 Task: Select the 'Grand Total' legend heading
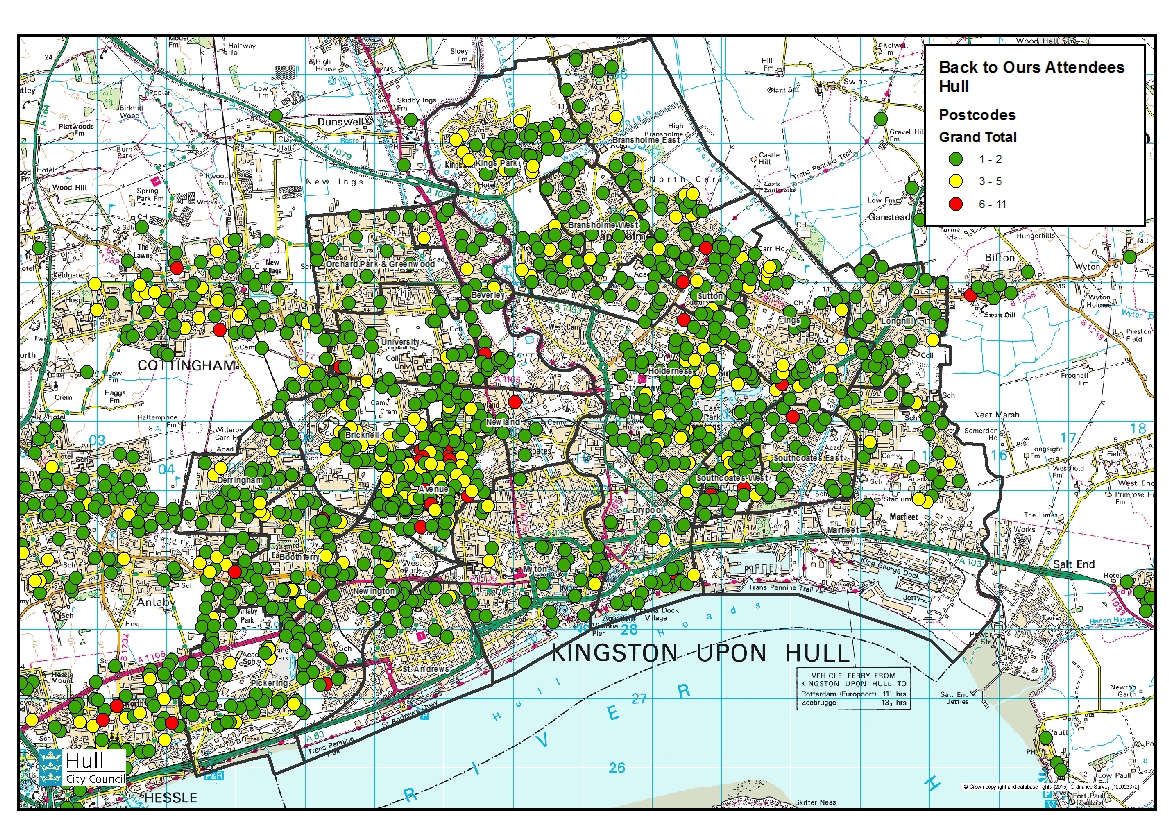pos(977,137)
